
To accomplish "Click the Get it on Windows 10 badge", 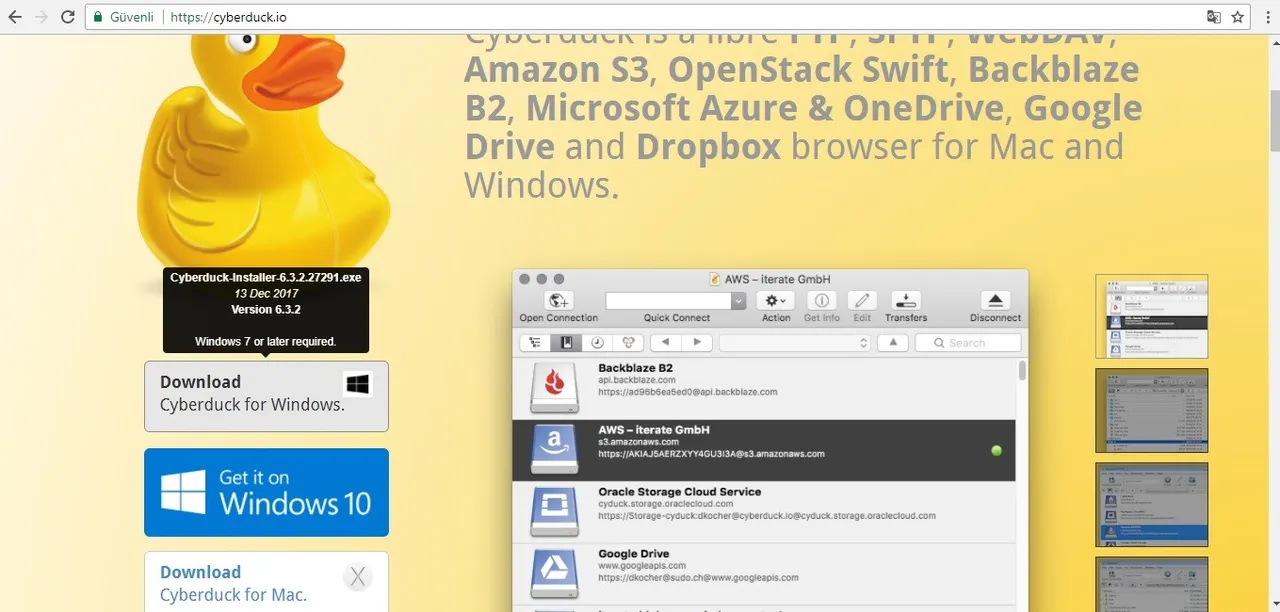I will 266,492.
